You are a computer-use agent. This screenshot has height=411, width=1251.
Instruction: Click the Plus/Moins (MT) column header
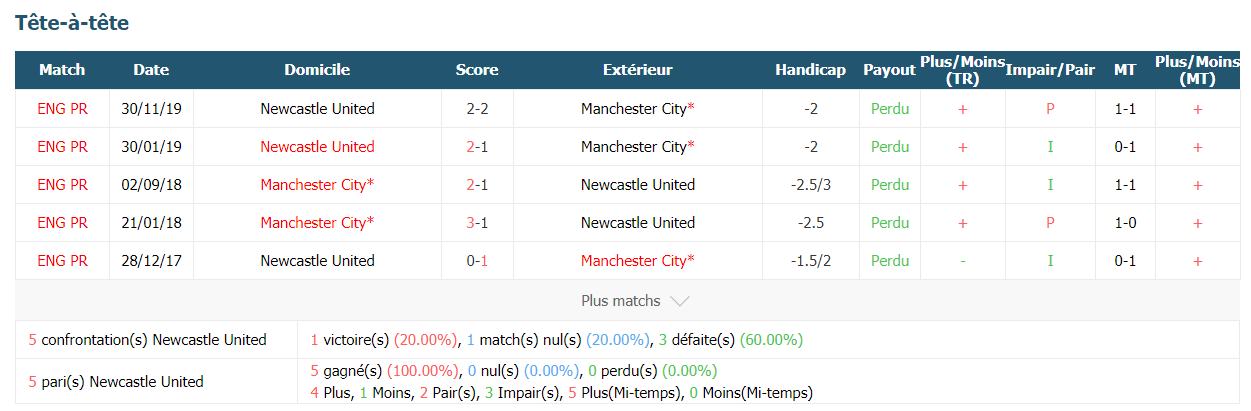coord(1197,70)
